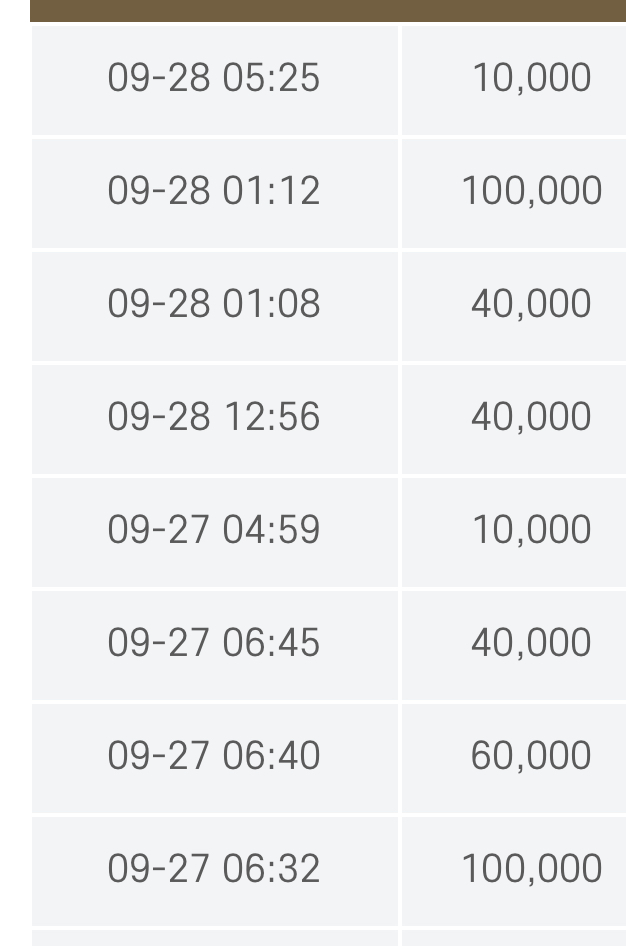Click the 09-28 01:08 timestamp cell
This screenshot has height=946, width=626.
pyautogui.click(x=214, y=305)
